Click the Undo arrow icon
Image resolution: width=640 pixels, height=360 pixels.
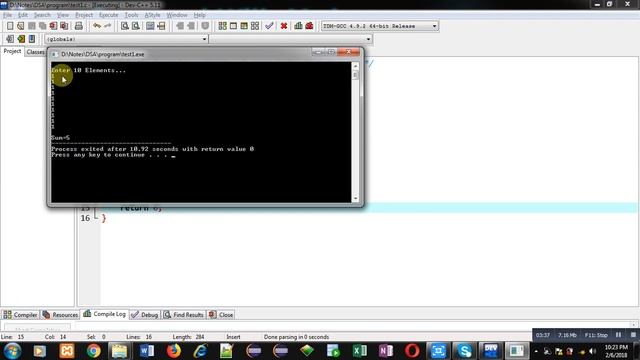pyautogui.click(x=97, y=26)
